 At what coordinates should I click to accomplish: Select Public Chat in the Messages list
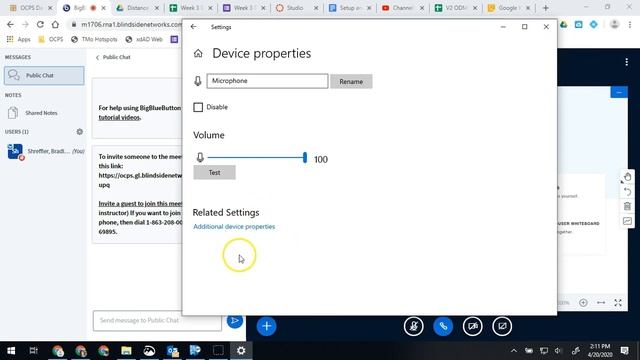44,76
